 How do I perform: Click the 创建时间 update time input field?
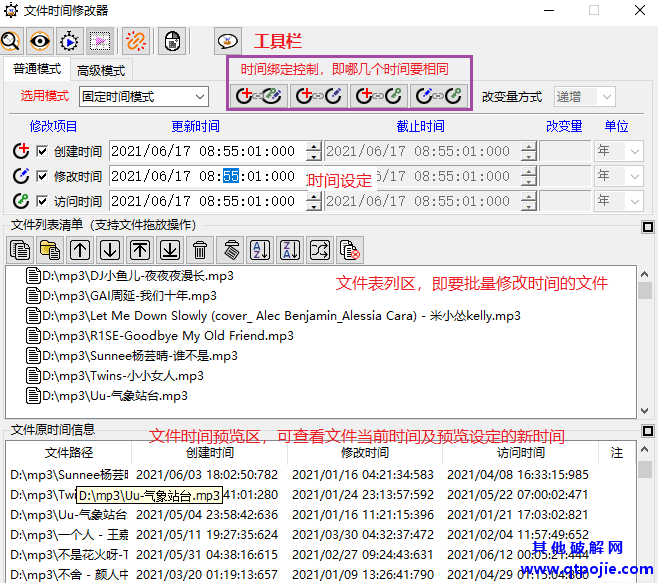click(x=208, y=151)
